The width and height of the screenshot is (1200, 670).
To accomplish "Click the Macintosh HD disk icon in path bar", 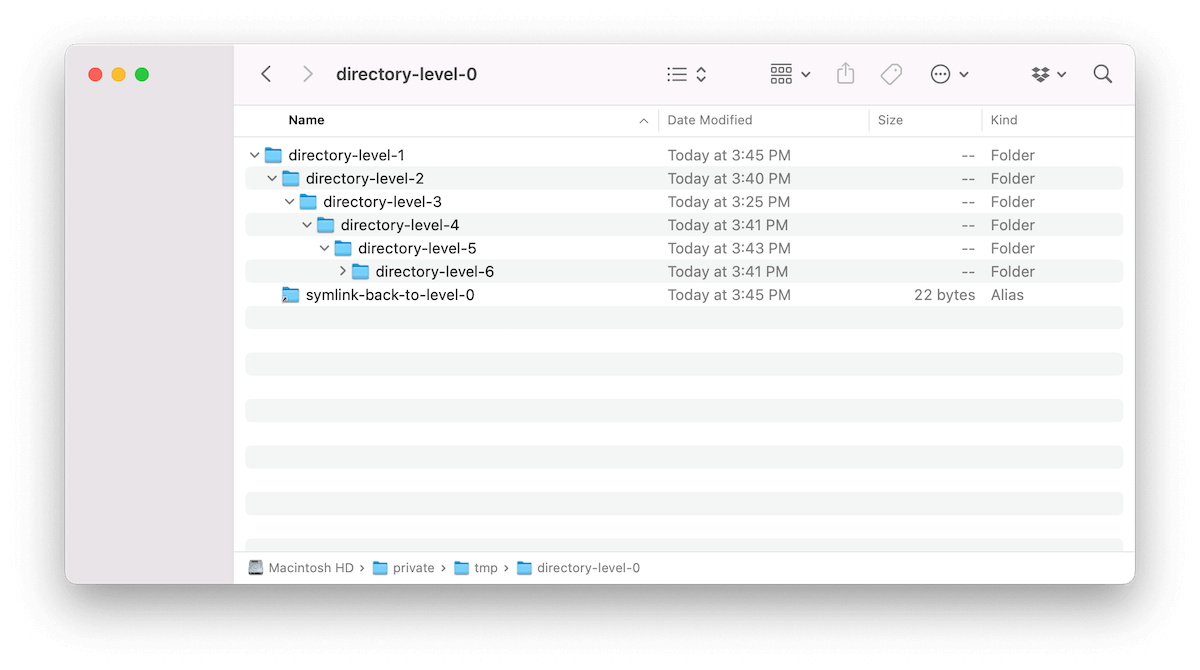I will tap(256, 567).
